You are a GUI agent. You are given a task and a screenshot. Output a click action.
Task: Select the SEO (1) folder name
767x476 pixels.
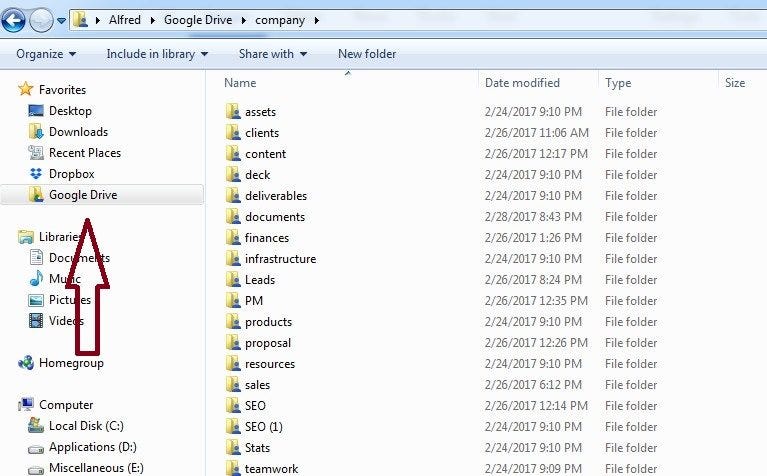264,427
